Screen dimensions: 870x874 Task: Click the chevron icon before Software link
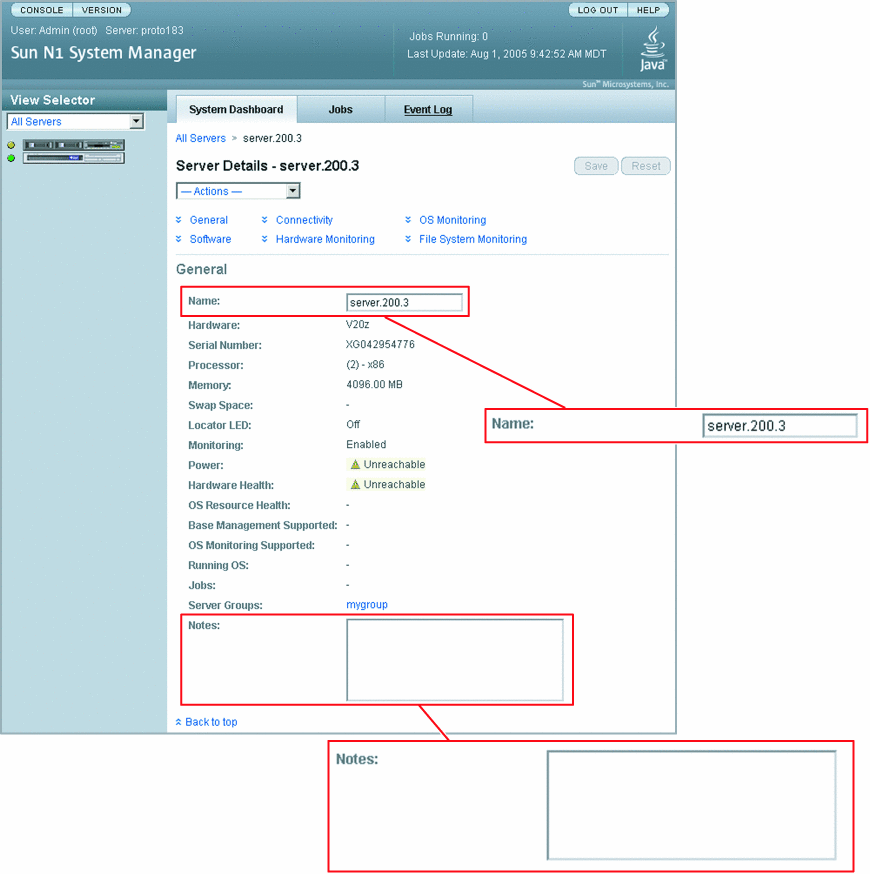179,239
